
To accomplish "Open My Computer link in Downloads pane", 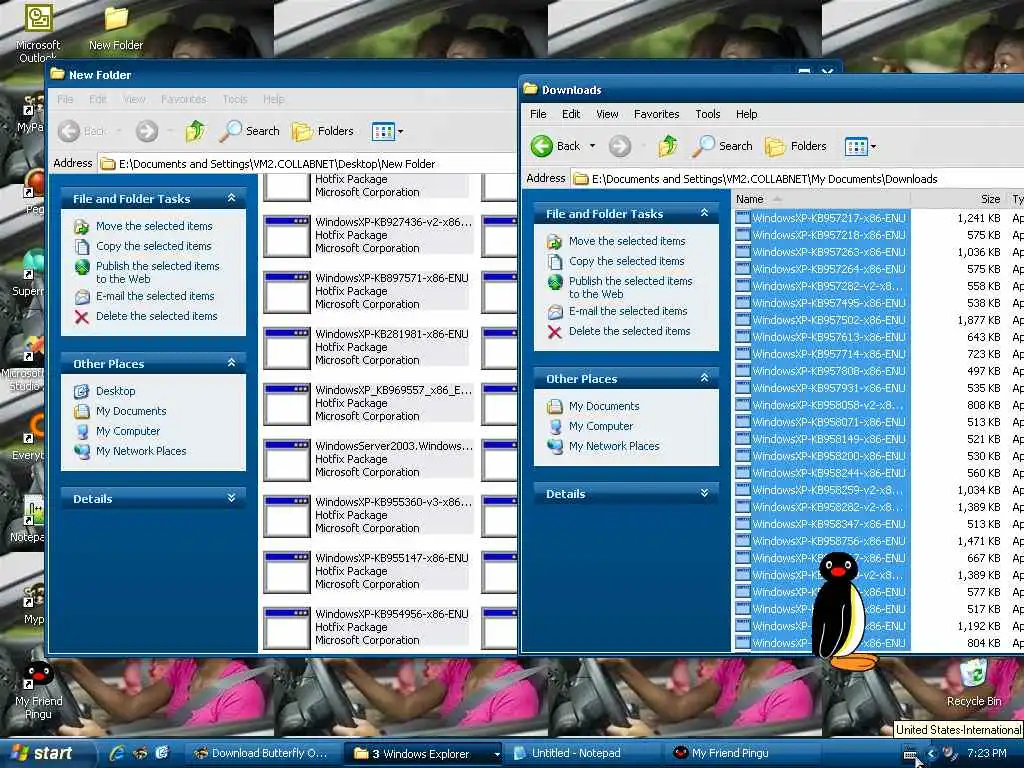I will click(601, 426).
